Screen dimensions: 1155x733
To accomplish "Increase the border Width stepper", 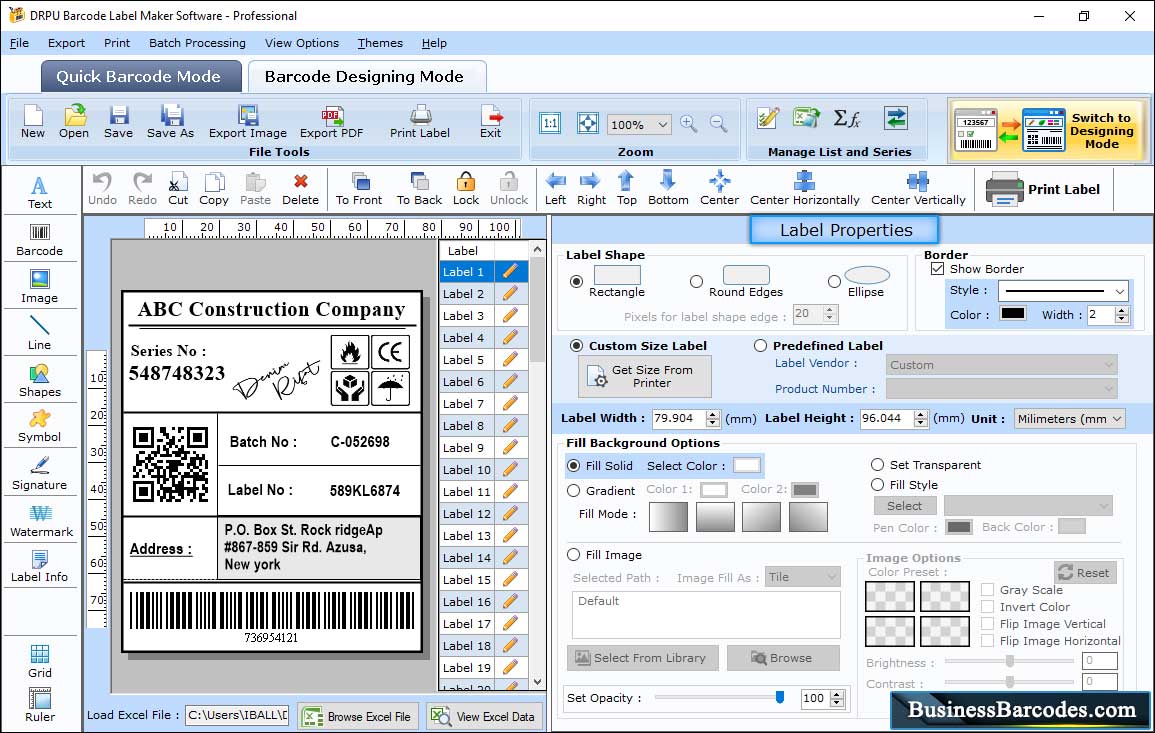I will pyautogui.click(x=1122, y=310).
